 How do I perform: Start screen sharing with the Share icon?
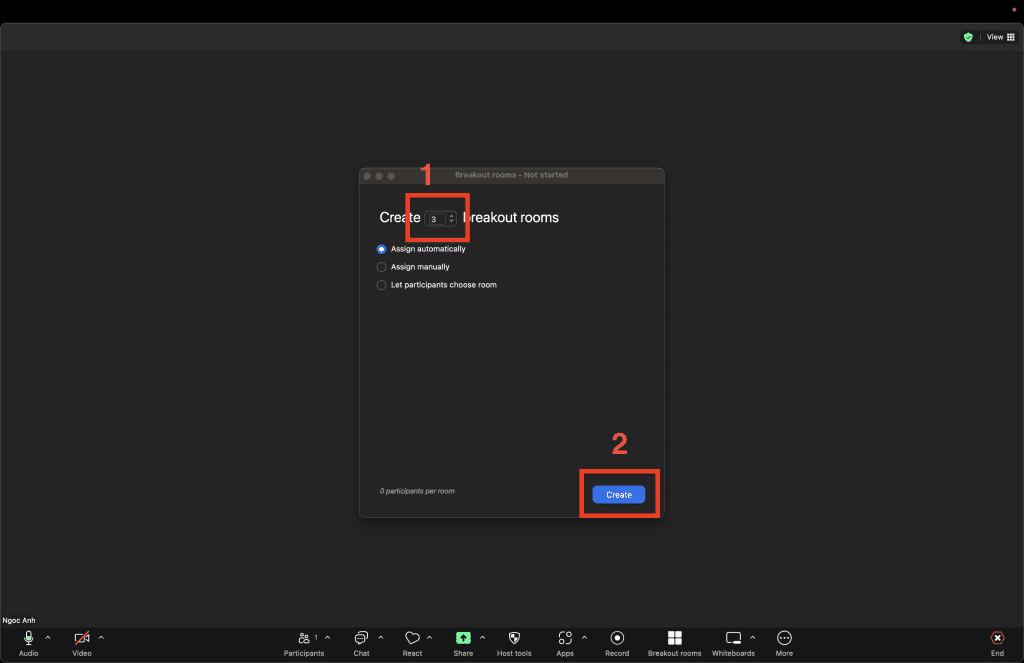[x=464, y=643]
